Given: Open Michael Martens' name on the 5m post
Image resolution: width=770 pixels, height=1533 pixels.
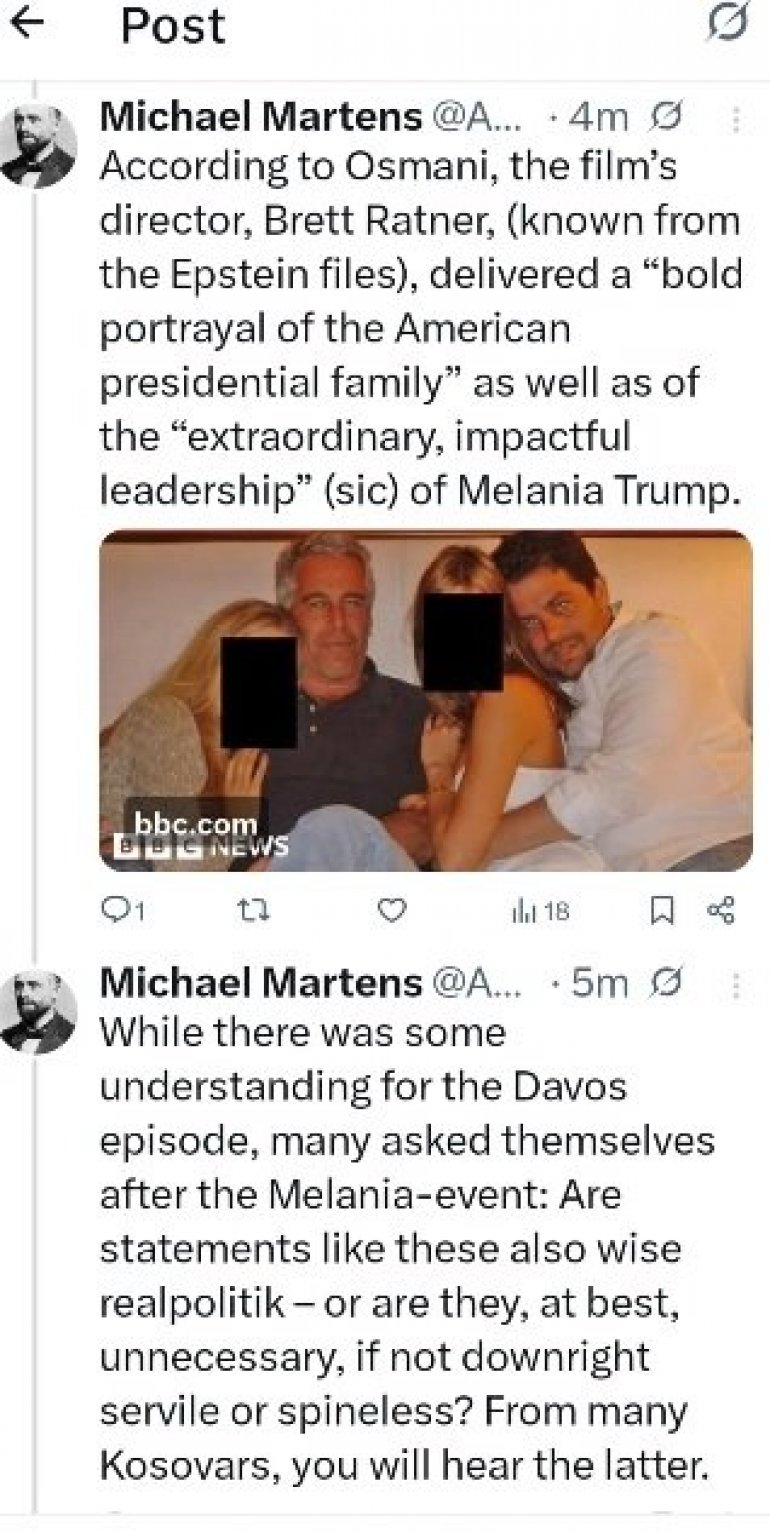Looking at the screenshot, I should (x=260, y=983).
